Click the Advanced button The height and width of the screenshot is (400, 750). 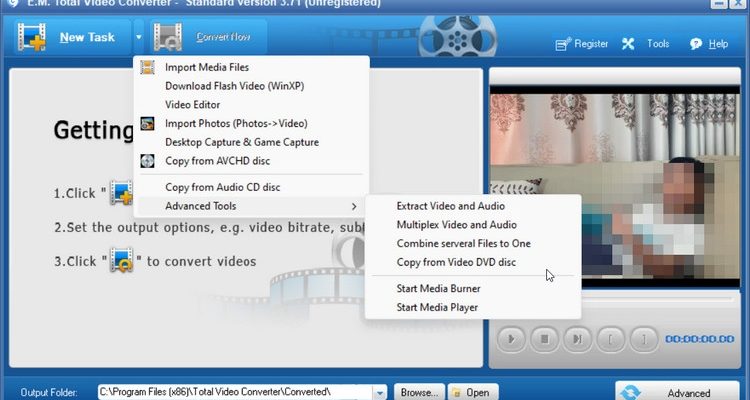coord(677,391)
